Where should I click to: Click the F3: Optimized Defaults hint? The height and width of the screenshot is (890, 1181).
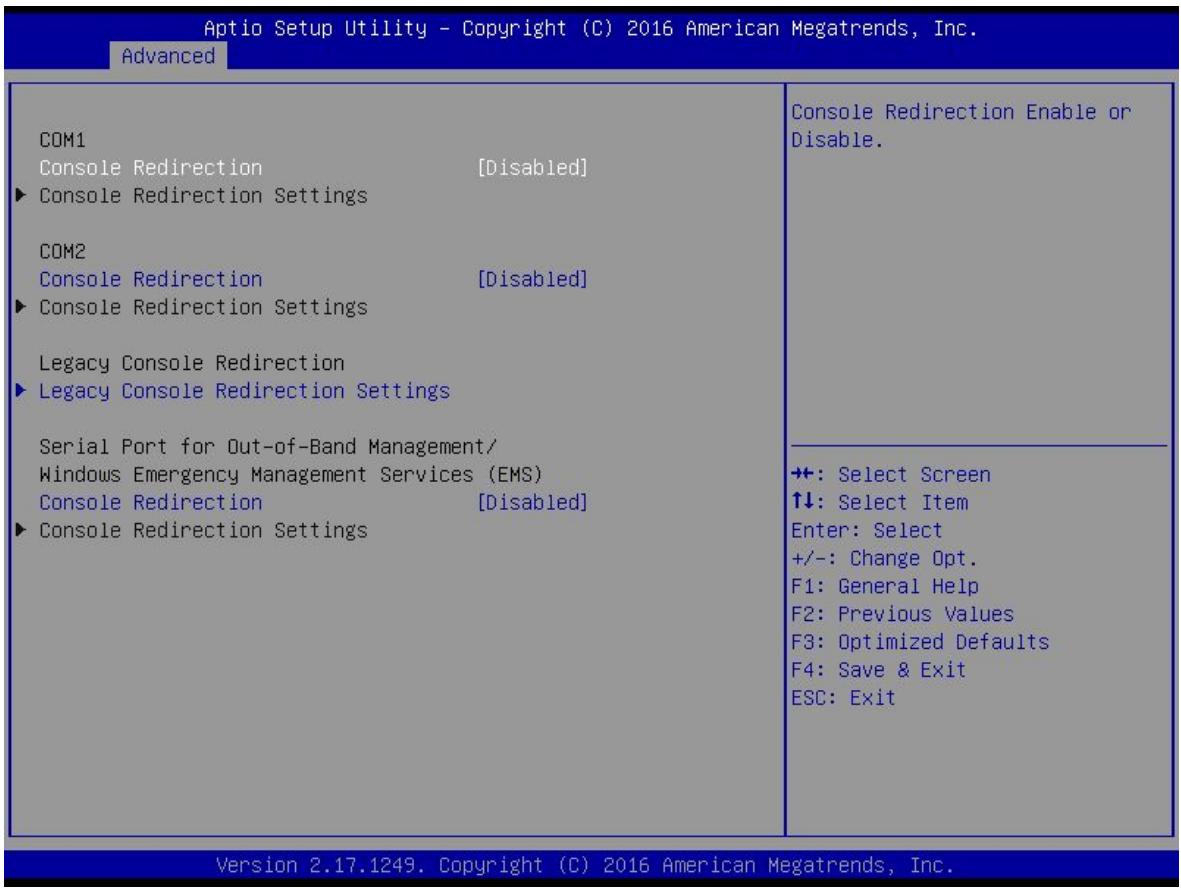920,642
